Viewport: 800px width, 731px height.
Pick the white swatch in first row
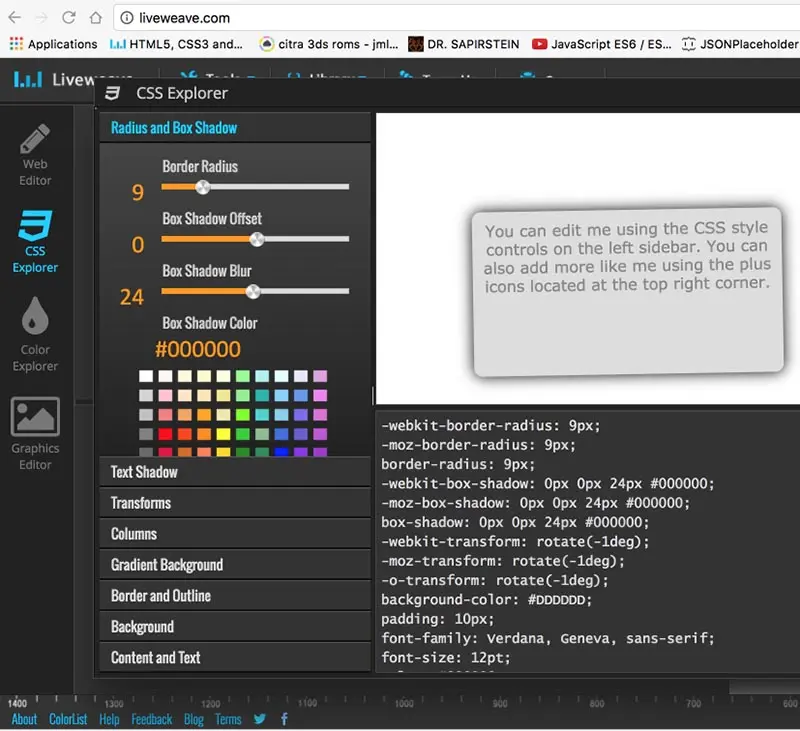(x=146, y=376)
